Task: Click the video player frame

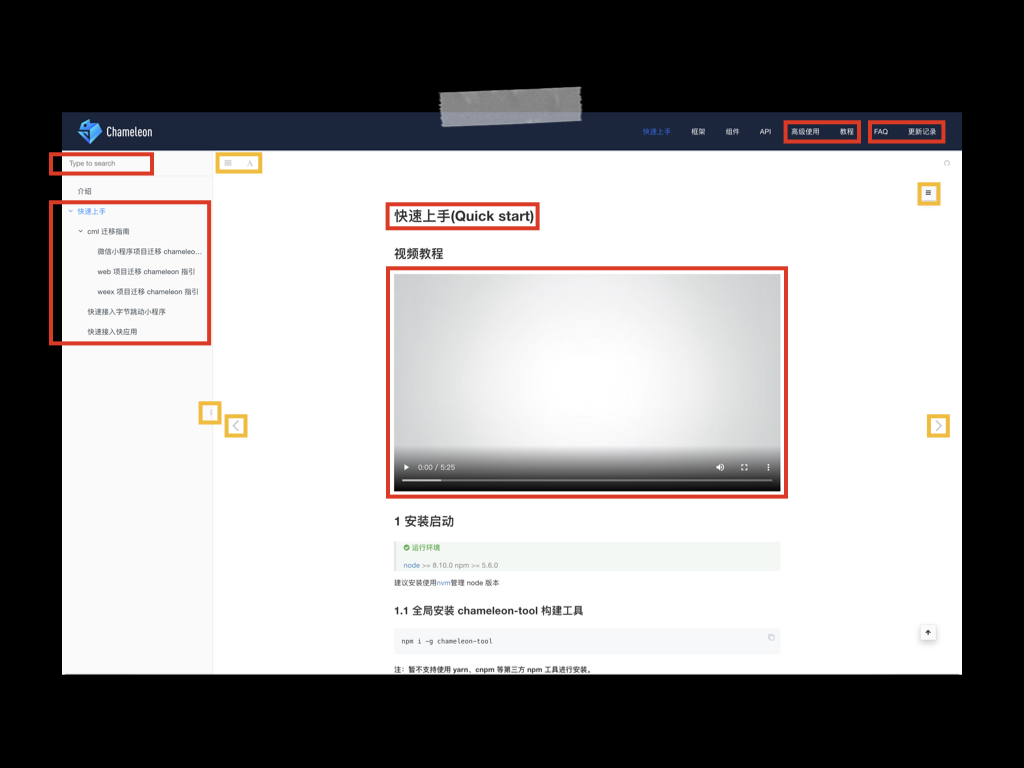Action: click(586, 382)
